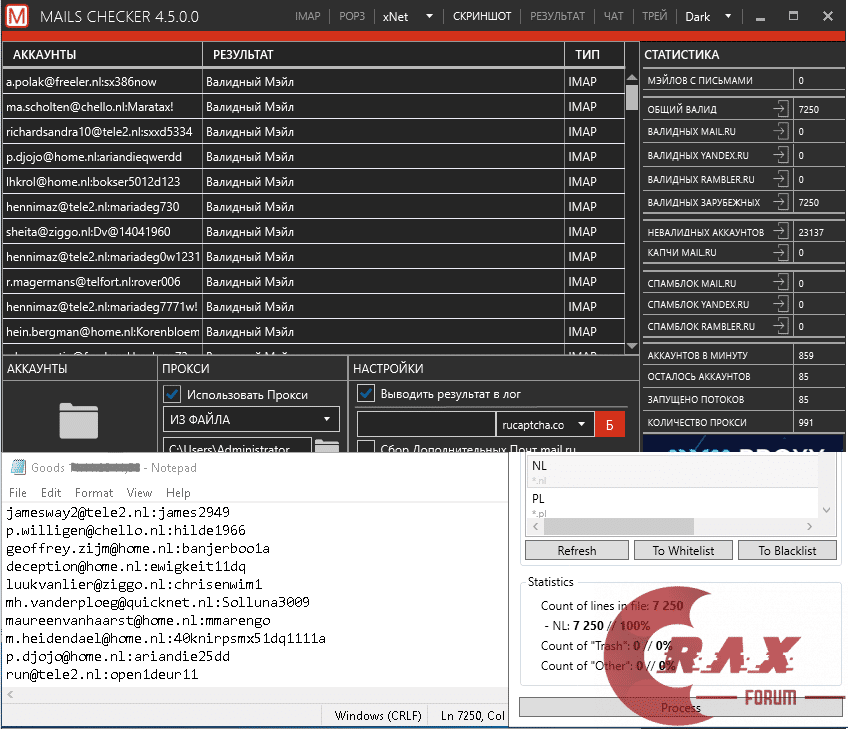Image resolution: width=848 pixels, height=729 pixels.
Task: Open СКРИНШОТ menu item
Action: [481, 16]
